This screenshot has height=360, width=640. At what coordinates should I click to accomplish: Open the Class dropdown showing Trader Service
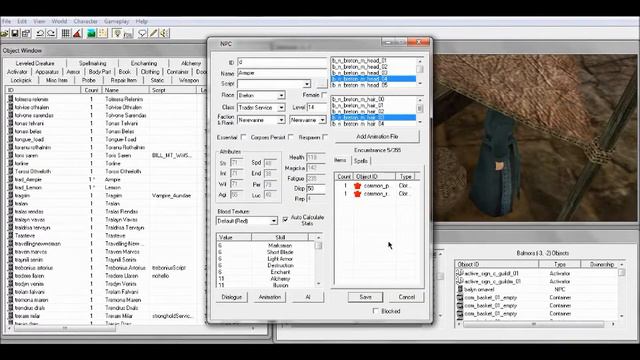(281, 108)
